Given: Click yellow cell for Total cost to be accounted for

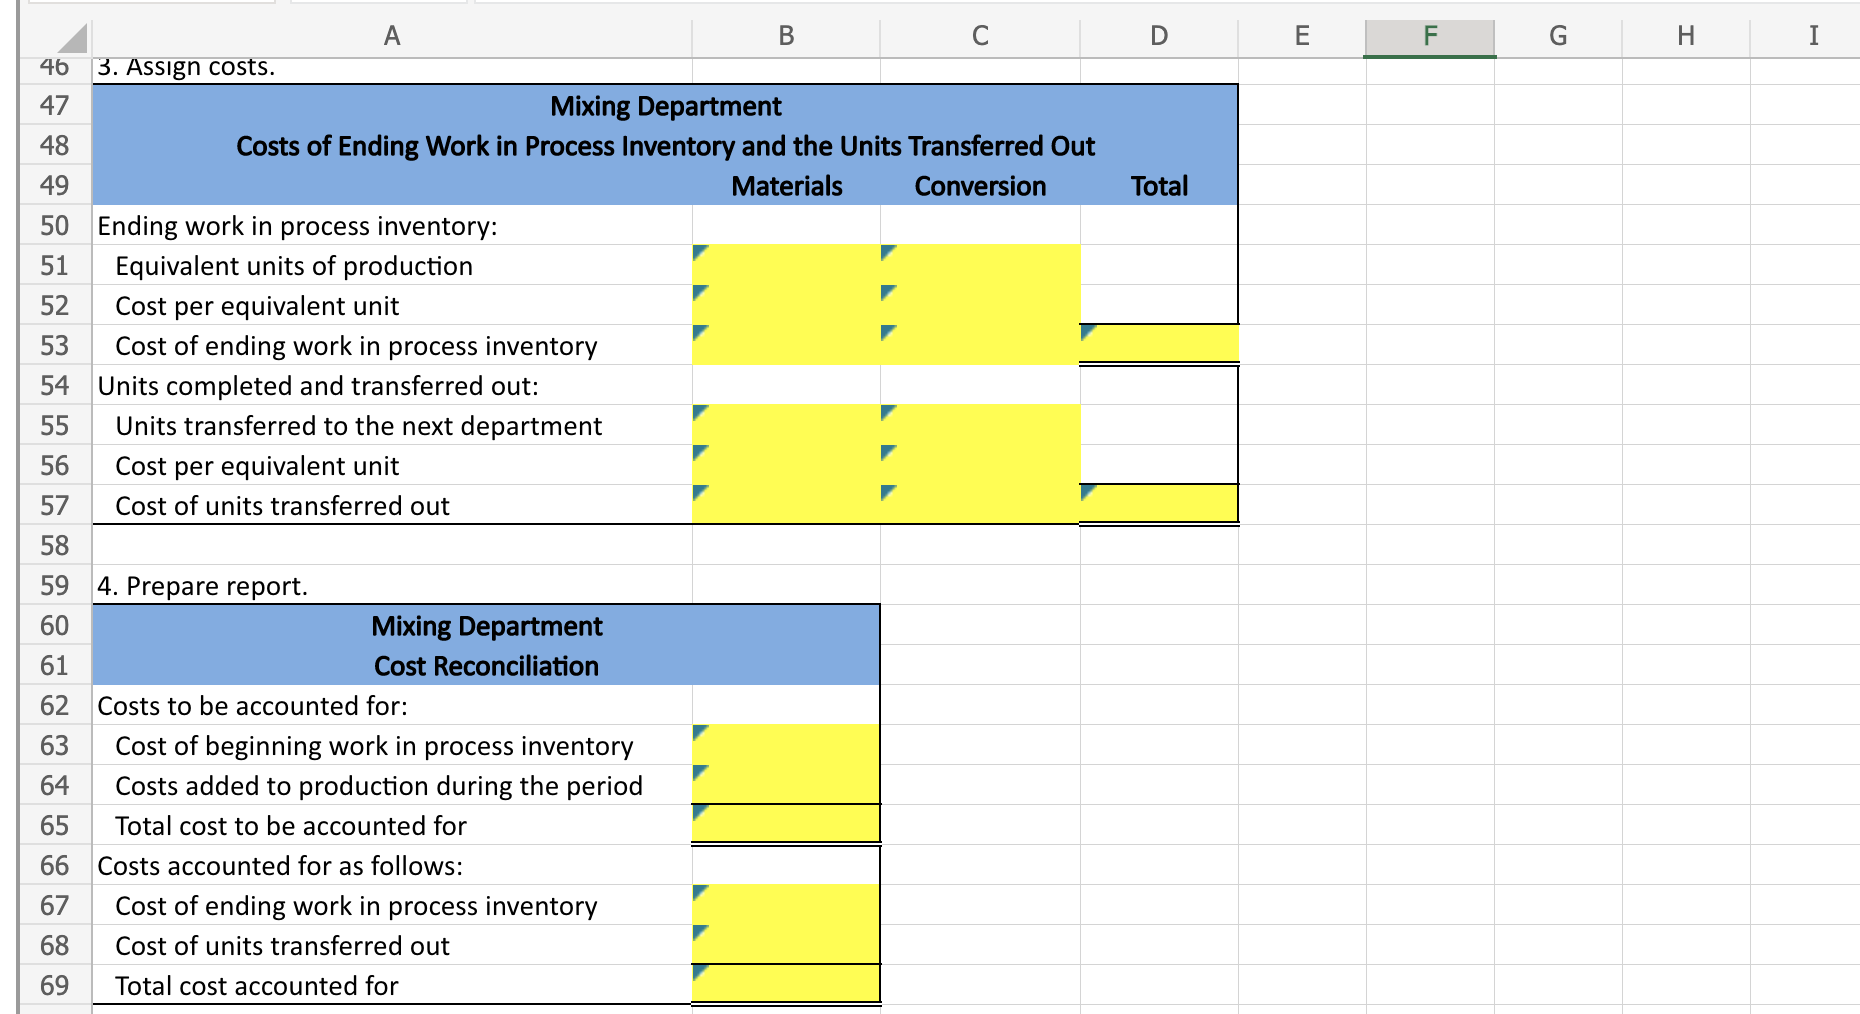Looking at the screenshot, I should (786, 825).
